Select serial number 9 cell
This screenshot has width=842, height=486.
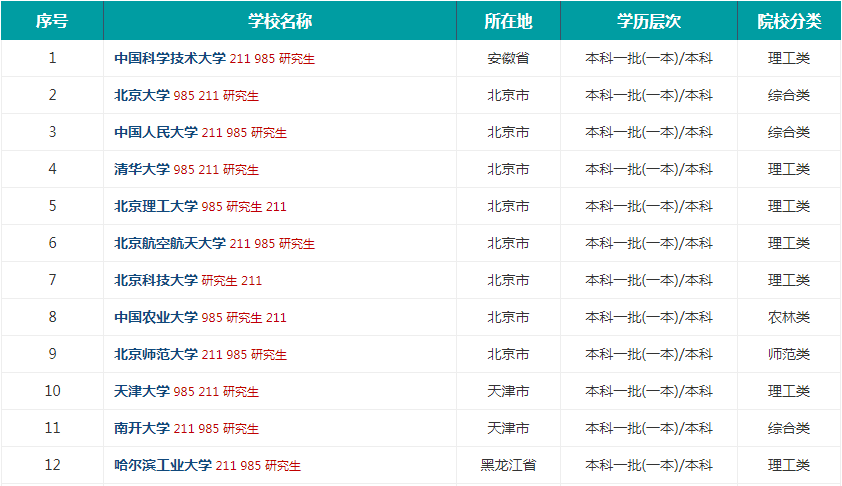click(52, 354)
